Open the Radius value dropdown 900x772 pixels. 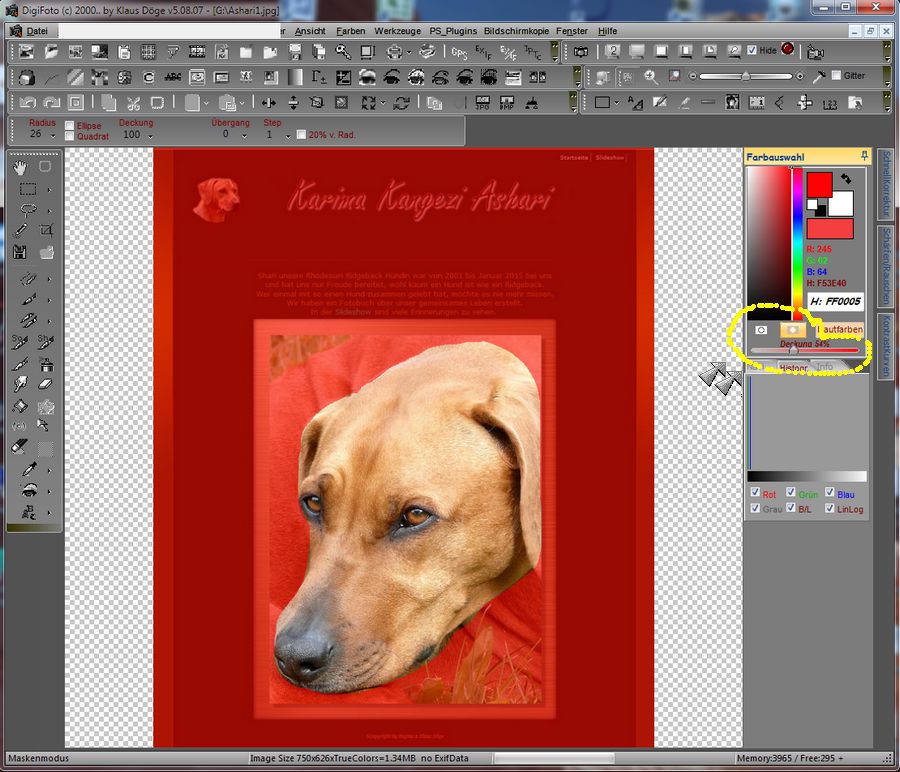point(54,135)
